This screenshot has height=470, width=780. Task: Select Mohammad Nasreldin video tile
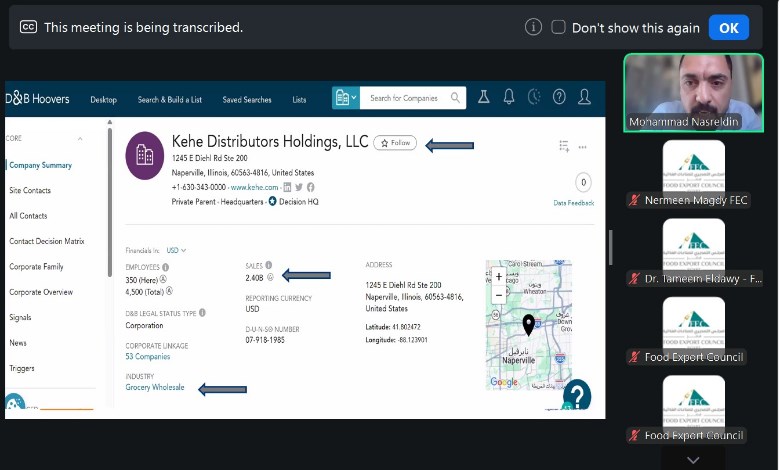[x=693, y=93]
